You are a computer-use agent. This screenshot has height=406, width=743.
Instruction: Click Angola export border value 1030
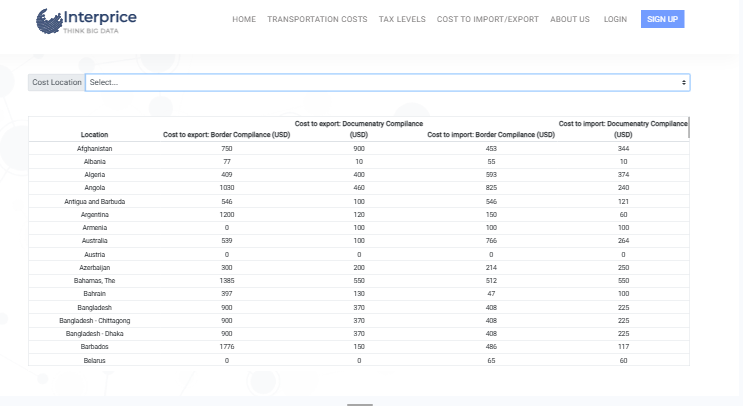[x=227, y=188]
